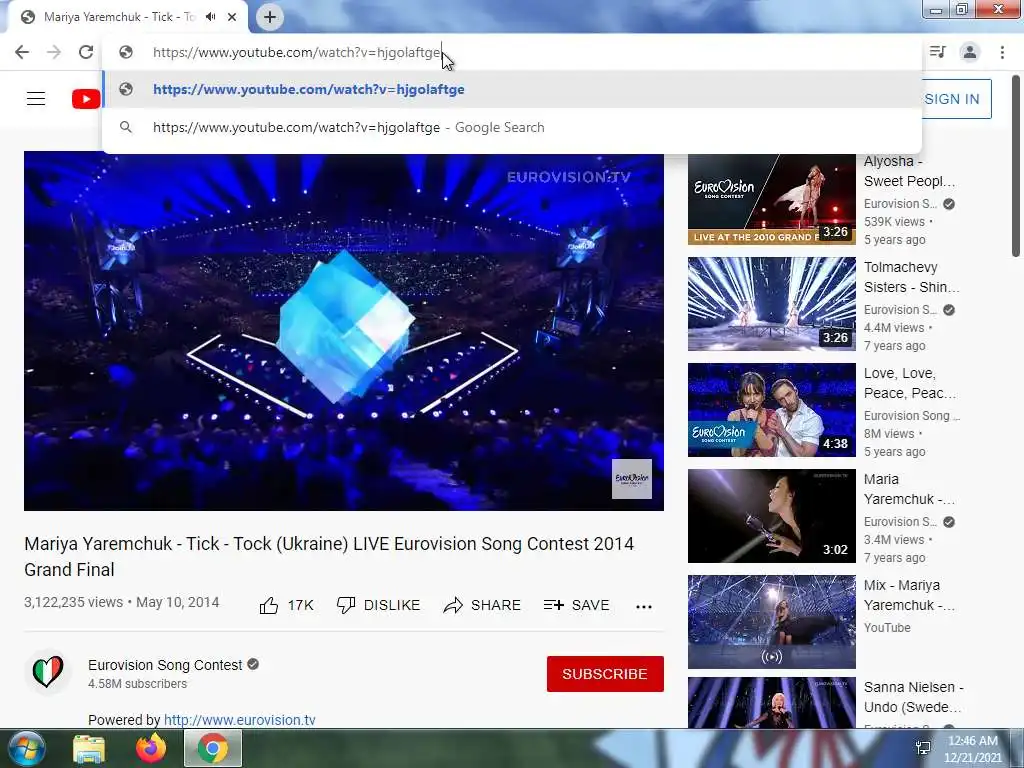Launch Firefox from the taskbar
The width and height of the screenshot is (1024, 768).
[151, 748]
